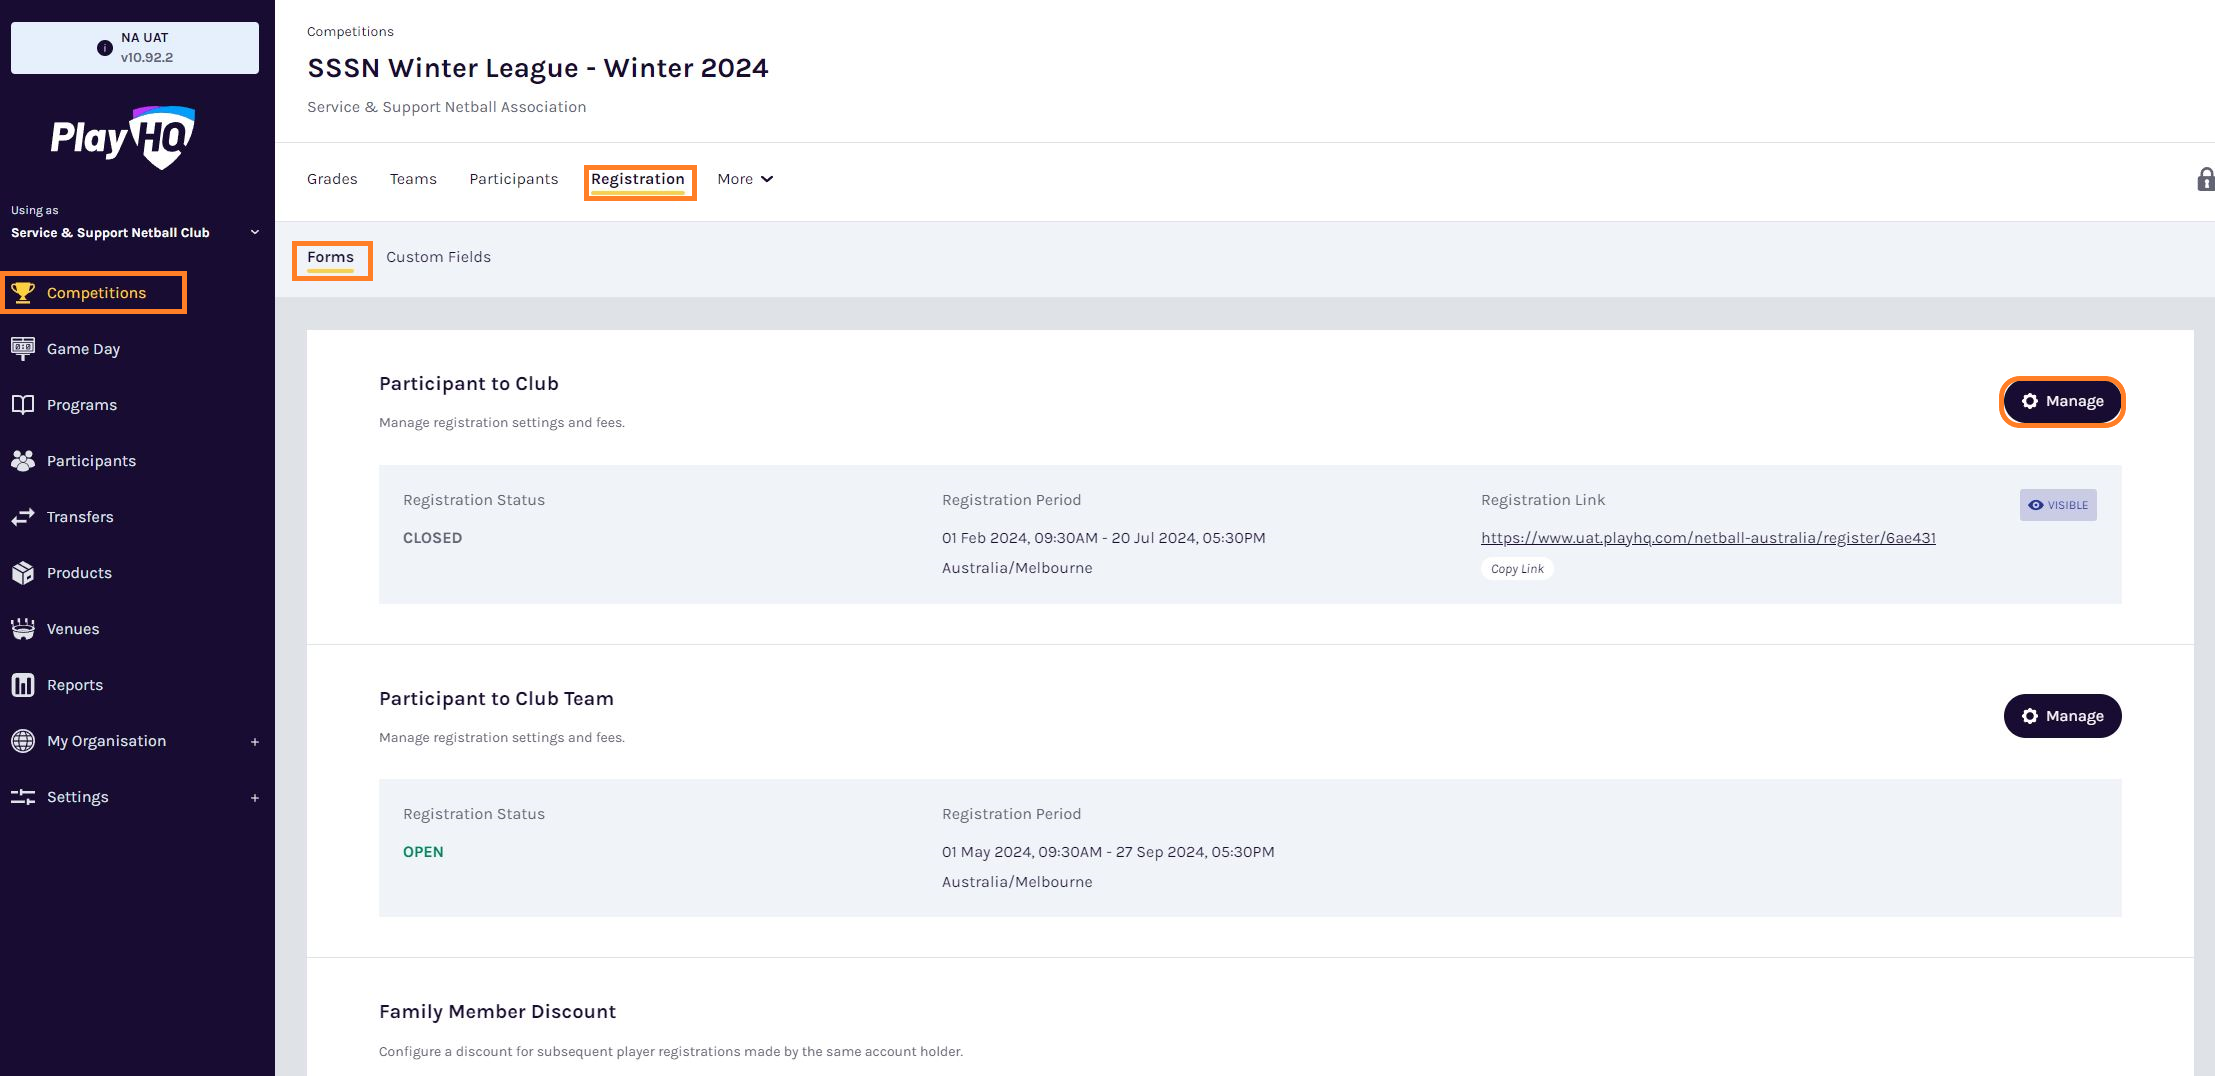Image resolution: width=2215 pixels, height=1076 pixels.
Task: Open Game Day in the sidebar
Action: click(83, 349)
